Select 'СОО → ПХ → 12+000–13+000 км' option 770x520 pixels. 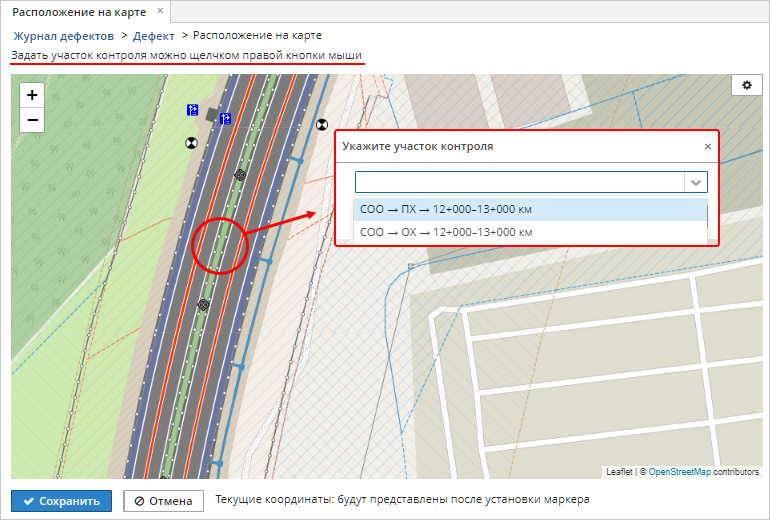point(530,209)
